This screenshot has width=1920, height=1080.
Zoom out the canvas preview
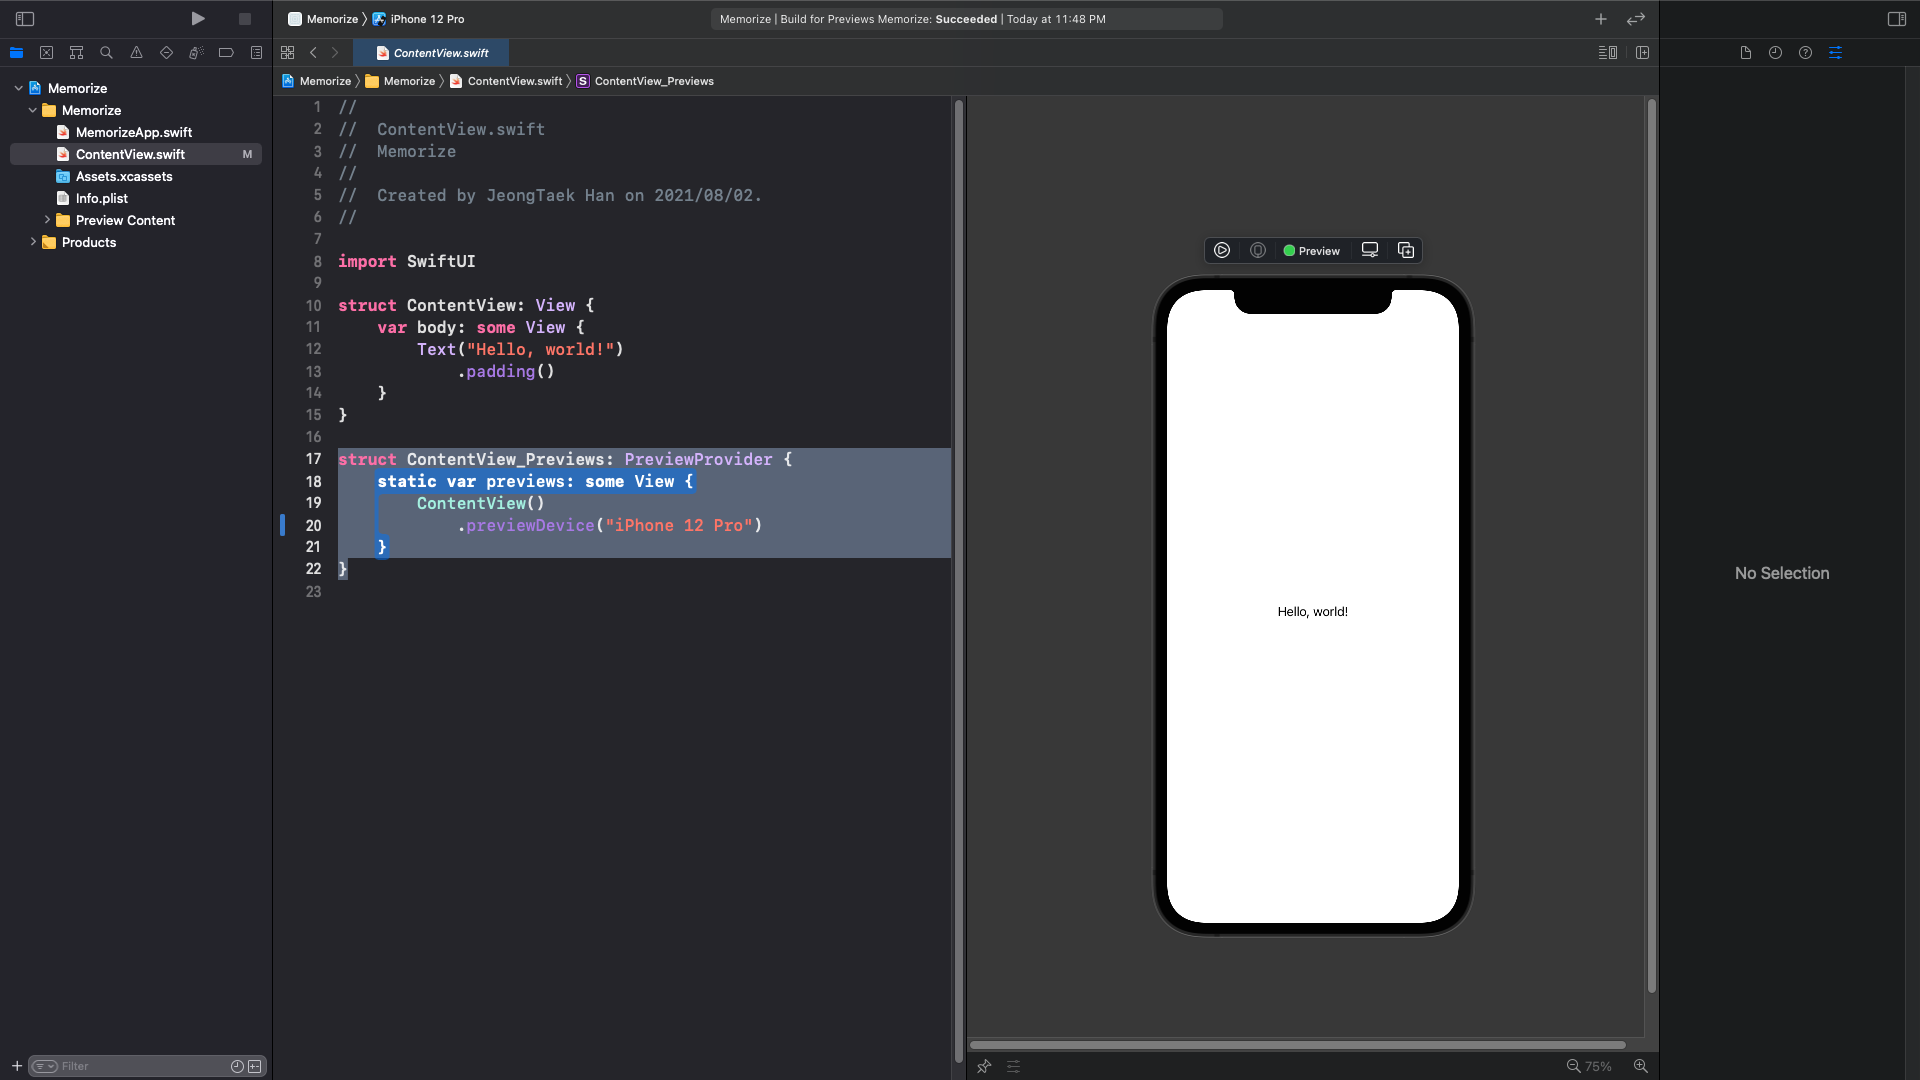point(1573,1066)
